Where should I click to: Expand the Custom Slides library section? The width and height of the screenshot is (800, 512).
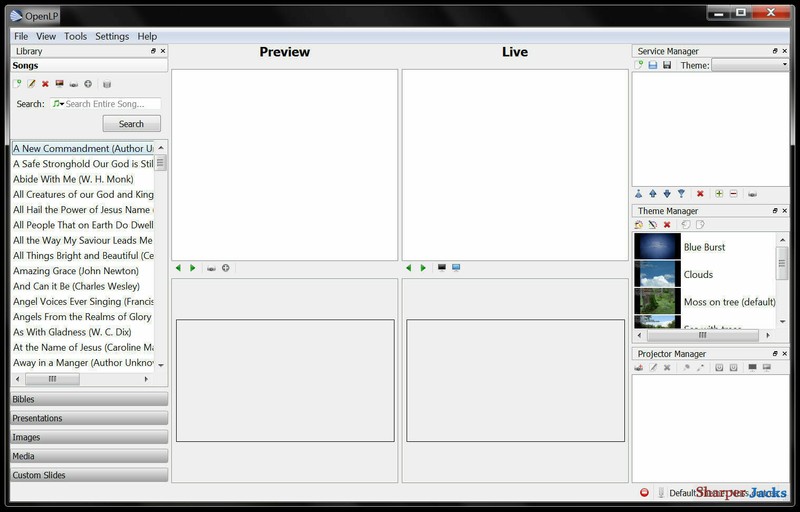pyautogui.click(x=89, y=475)
